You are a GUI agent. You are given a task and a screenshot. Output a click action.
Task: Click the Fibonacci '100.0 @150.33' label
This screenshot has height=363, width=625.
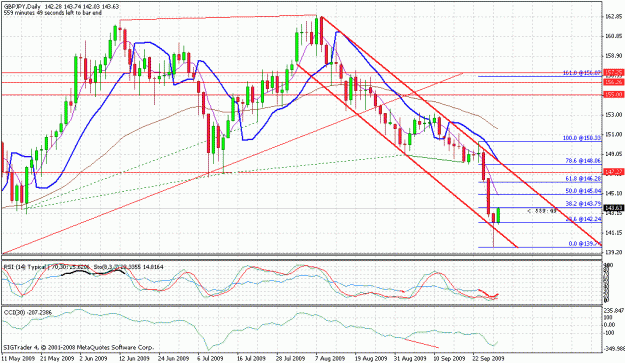coord(582,138)
